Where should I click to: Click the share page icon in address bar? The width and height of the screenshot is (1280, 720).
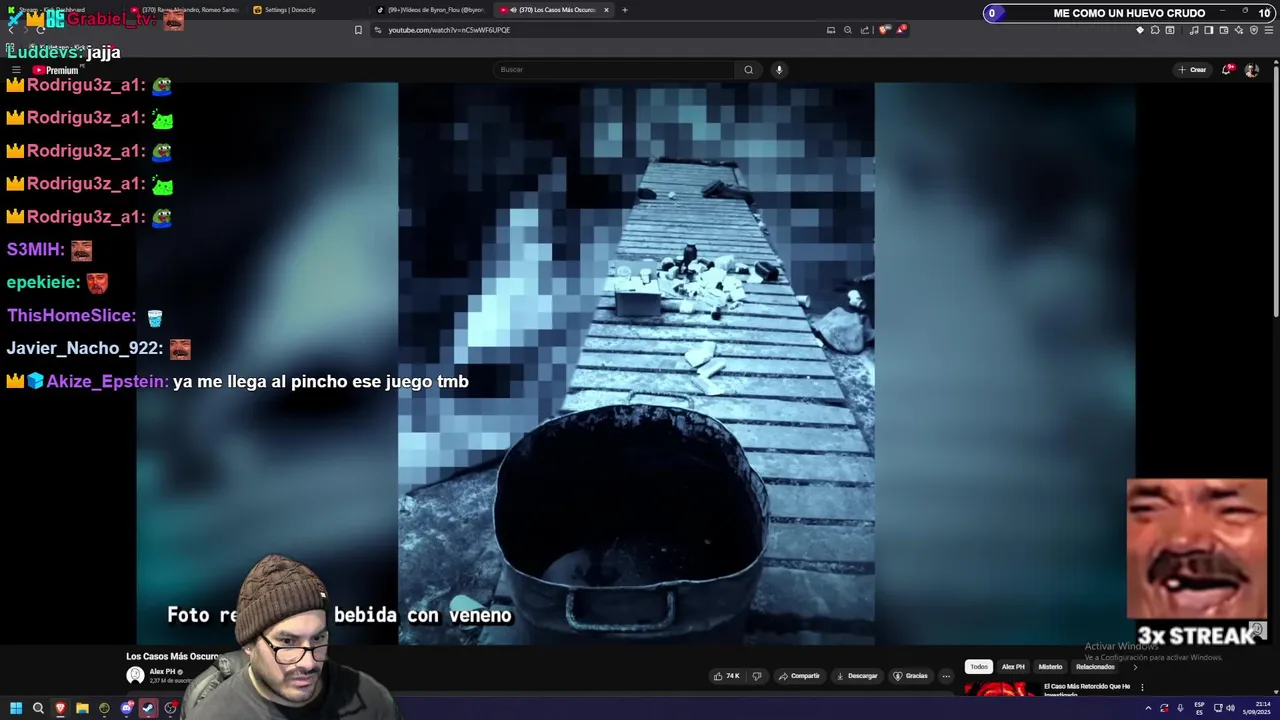(865, 30)
